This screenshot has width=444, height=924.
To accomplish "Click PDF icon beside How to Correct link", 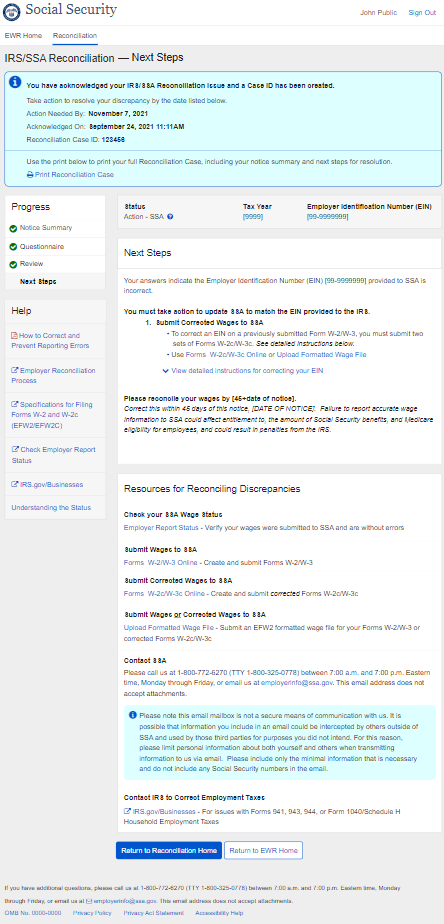I will click(15, 335).
